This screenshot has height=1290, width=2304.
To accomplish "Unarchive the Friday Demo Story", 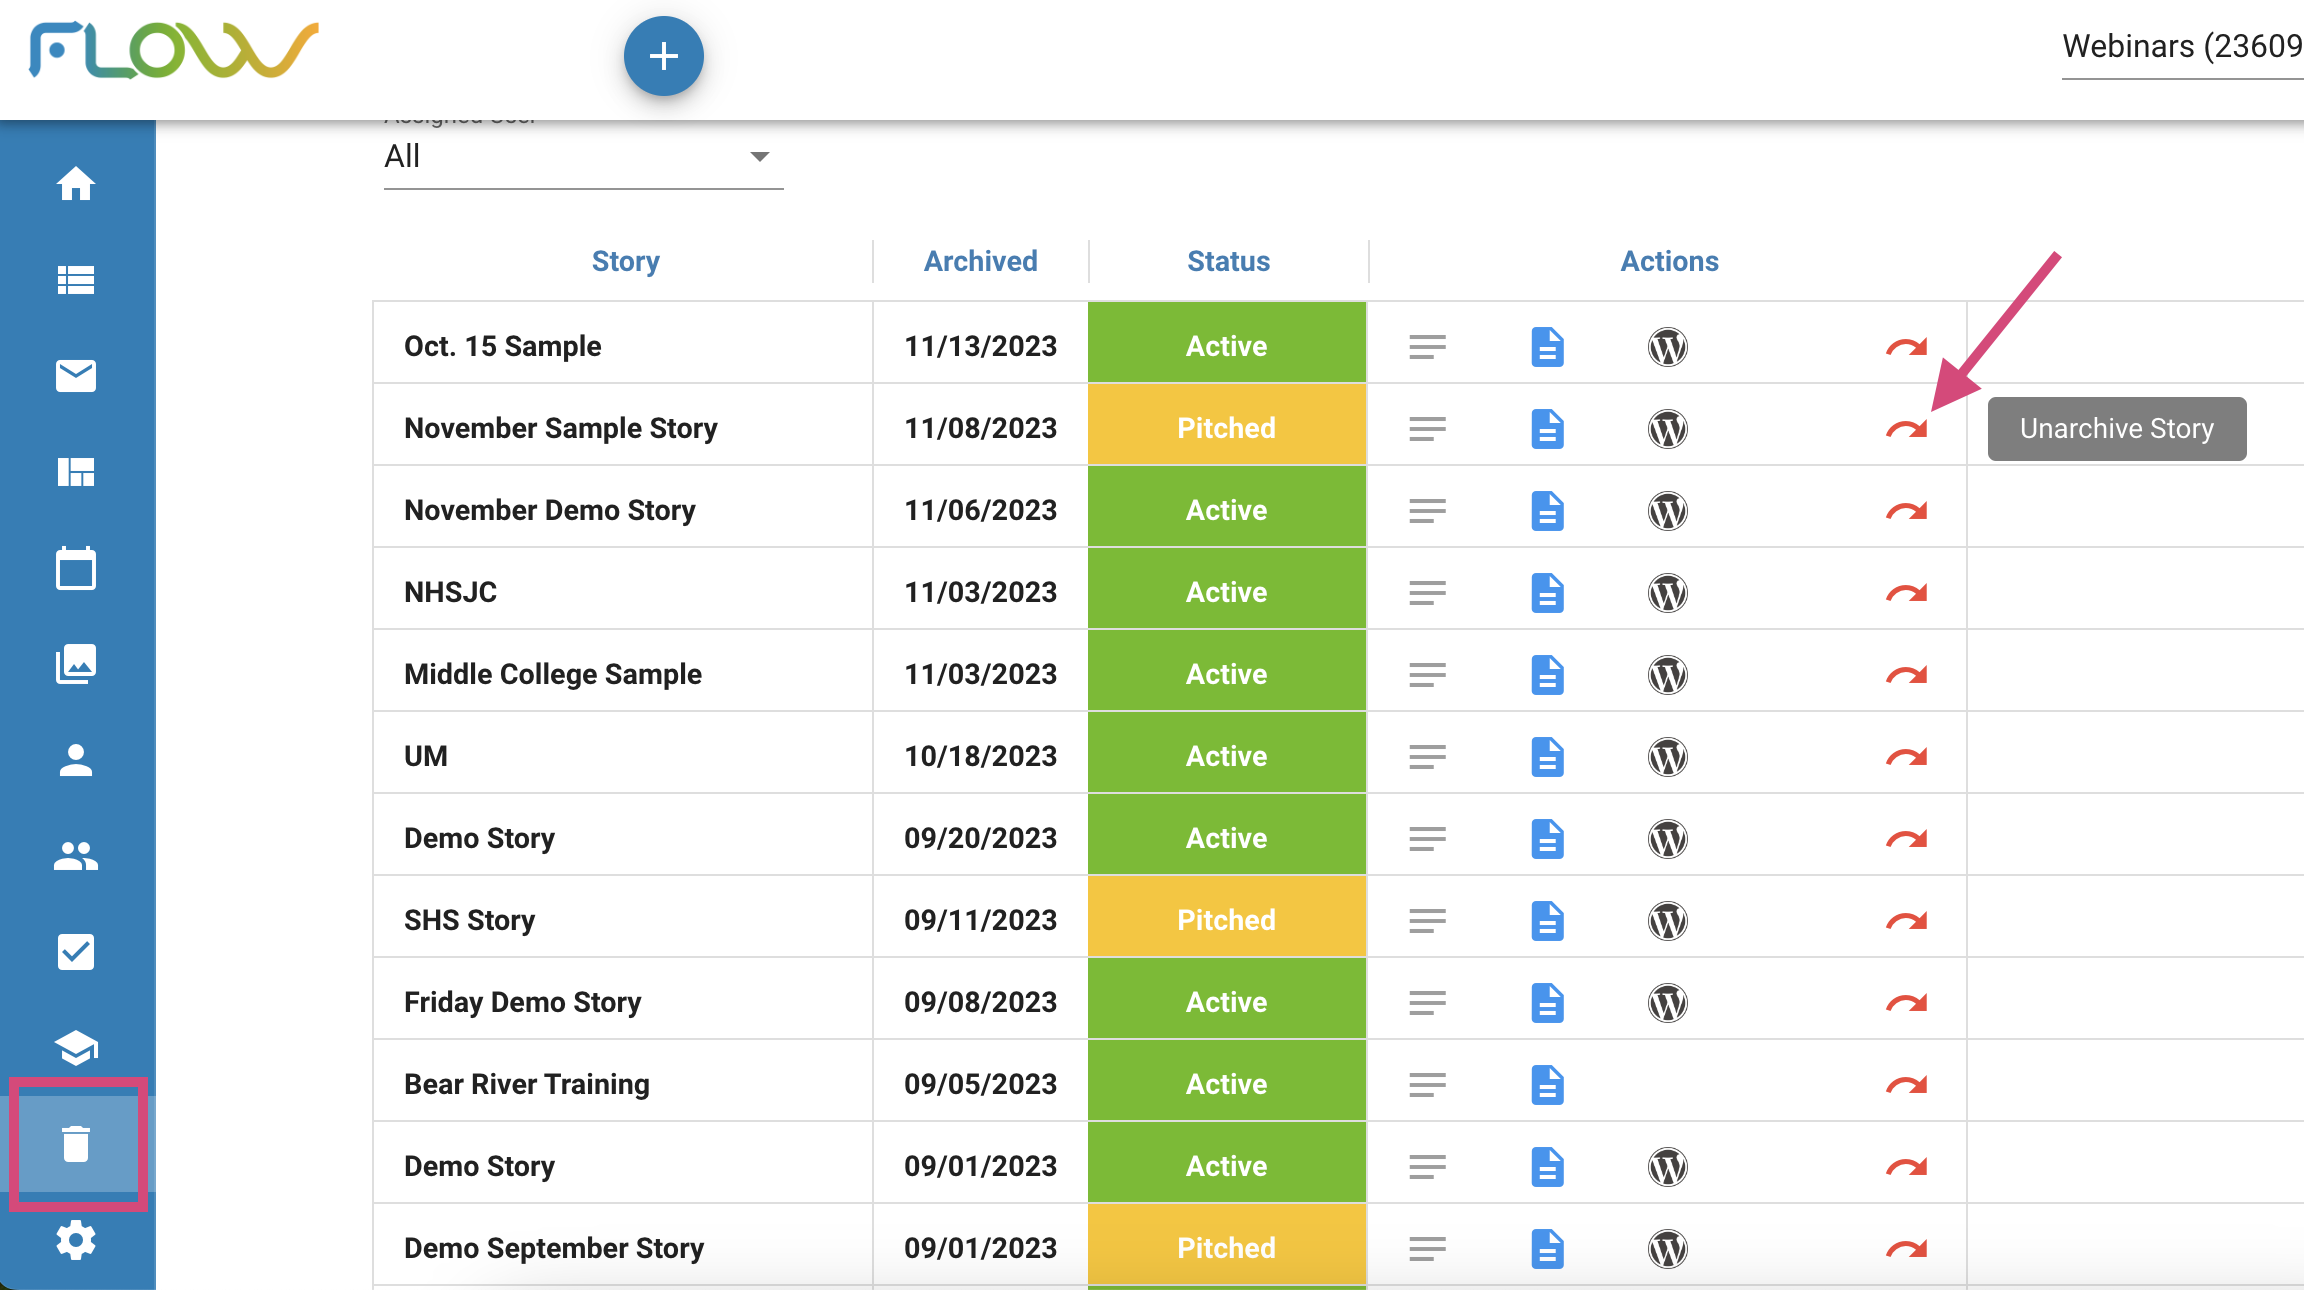I will [1907, 1003].
